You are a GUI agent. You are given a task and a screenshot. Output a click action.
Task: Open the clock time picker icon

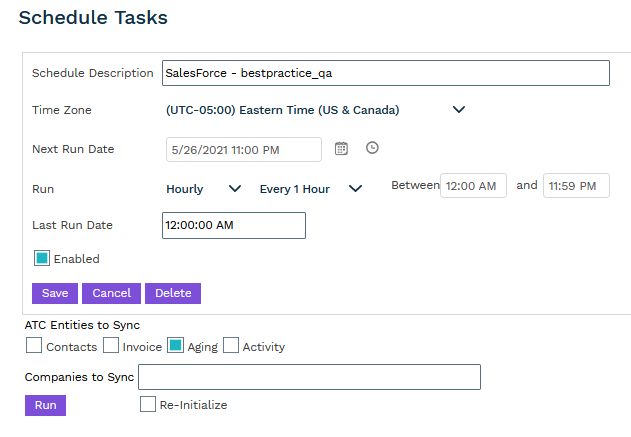click(373, 148)
